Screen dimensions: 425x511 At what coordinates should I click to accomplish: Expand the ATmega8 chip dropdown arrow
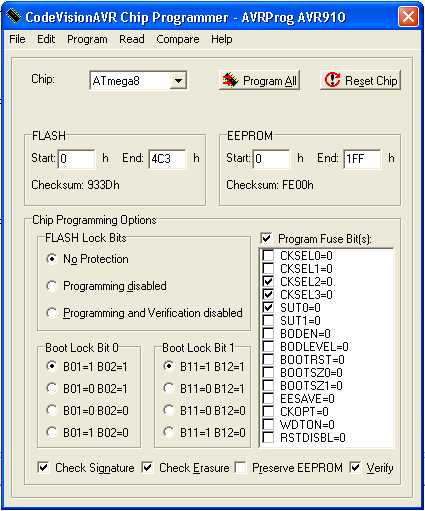tap(178, 81)
